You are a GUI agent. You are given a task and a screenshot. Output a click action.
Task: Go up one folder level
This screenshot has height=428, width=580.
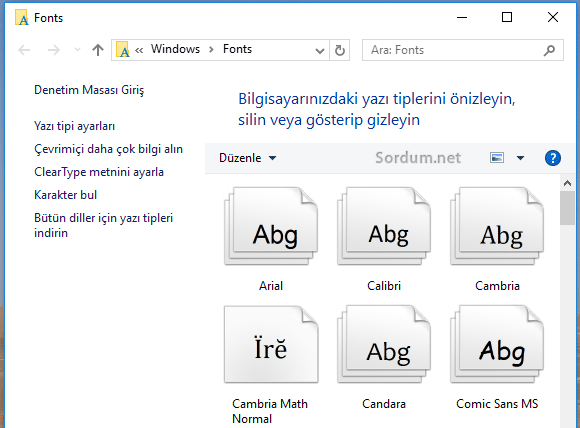[x=98, y=50]
